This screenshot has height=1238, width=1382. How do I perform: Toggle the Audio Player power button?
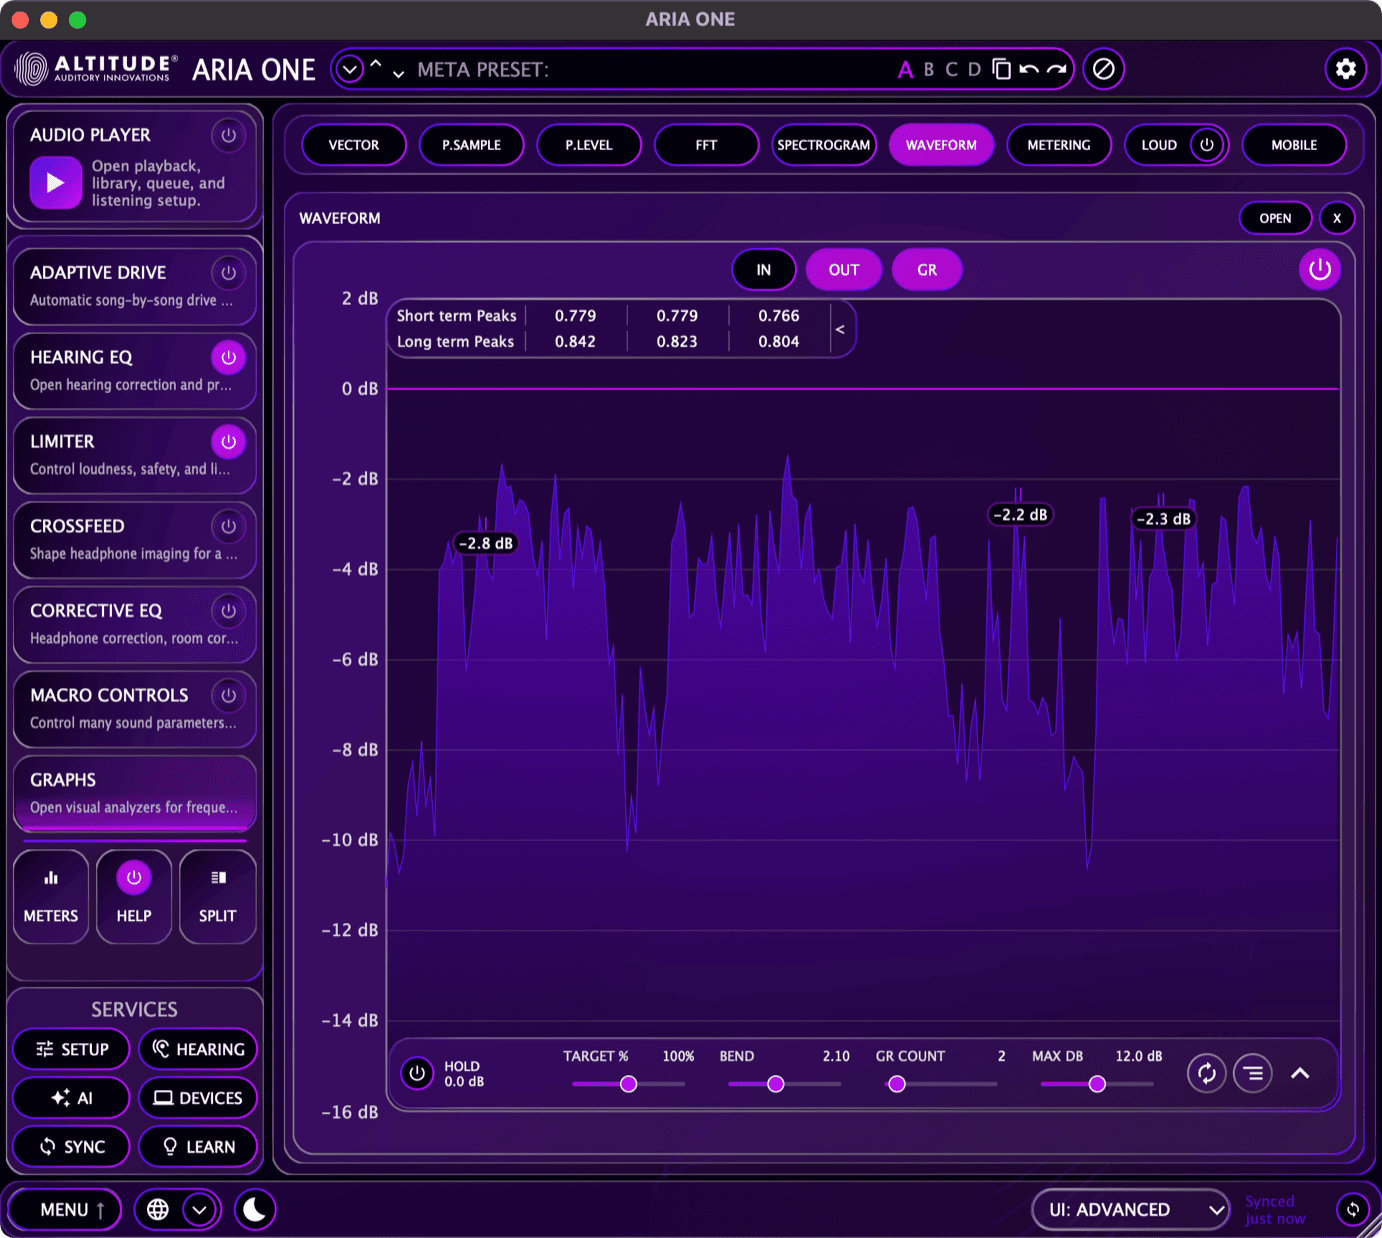229,135
